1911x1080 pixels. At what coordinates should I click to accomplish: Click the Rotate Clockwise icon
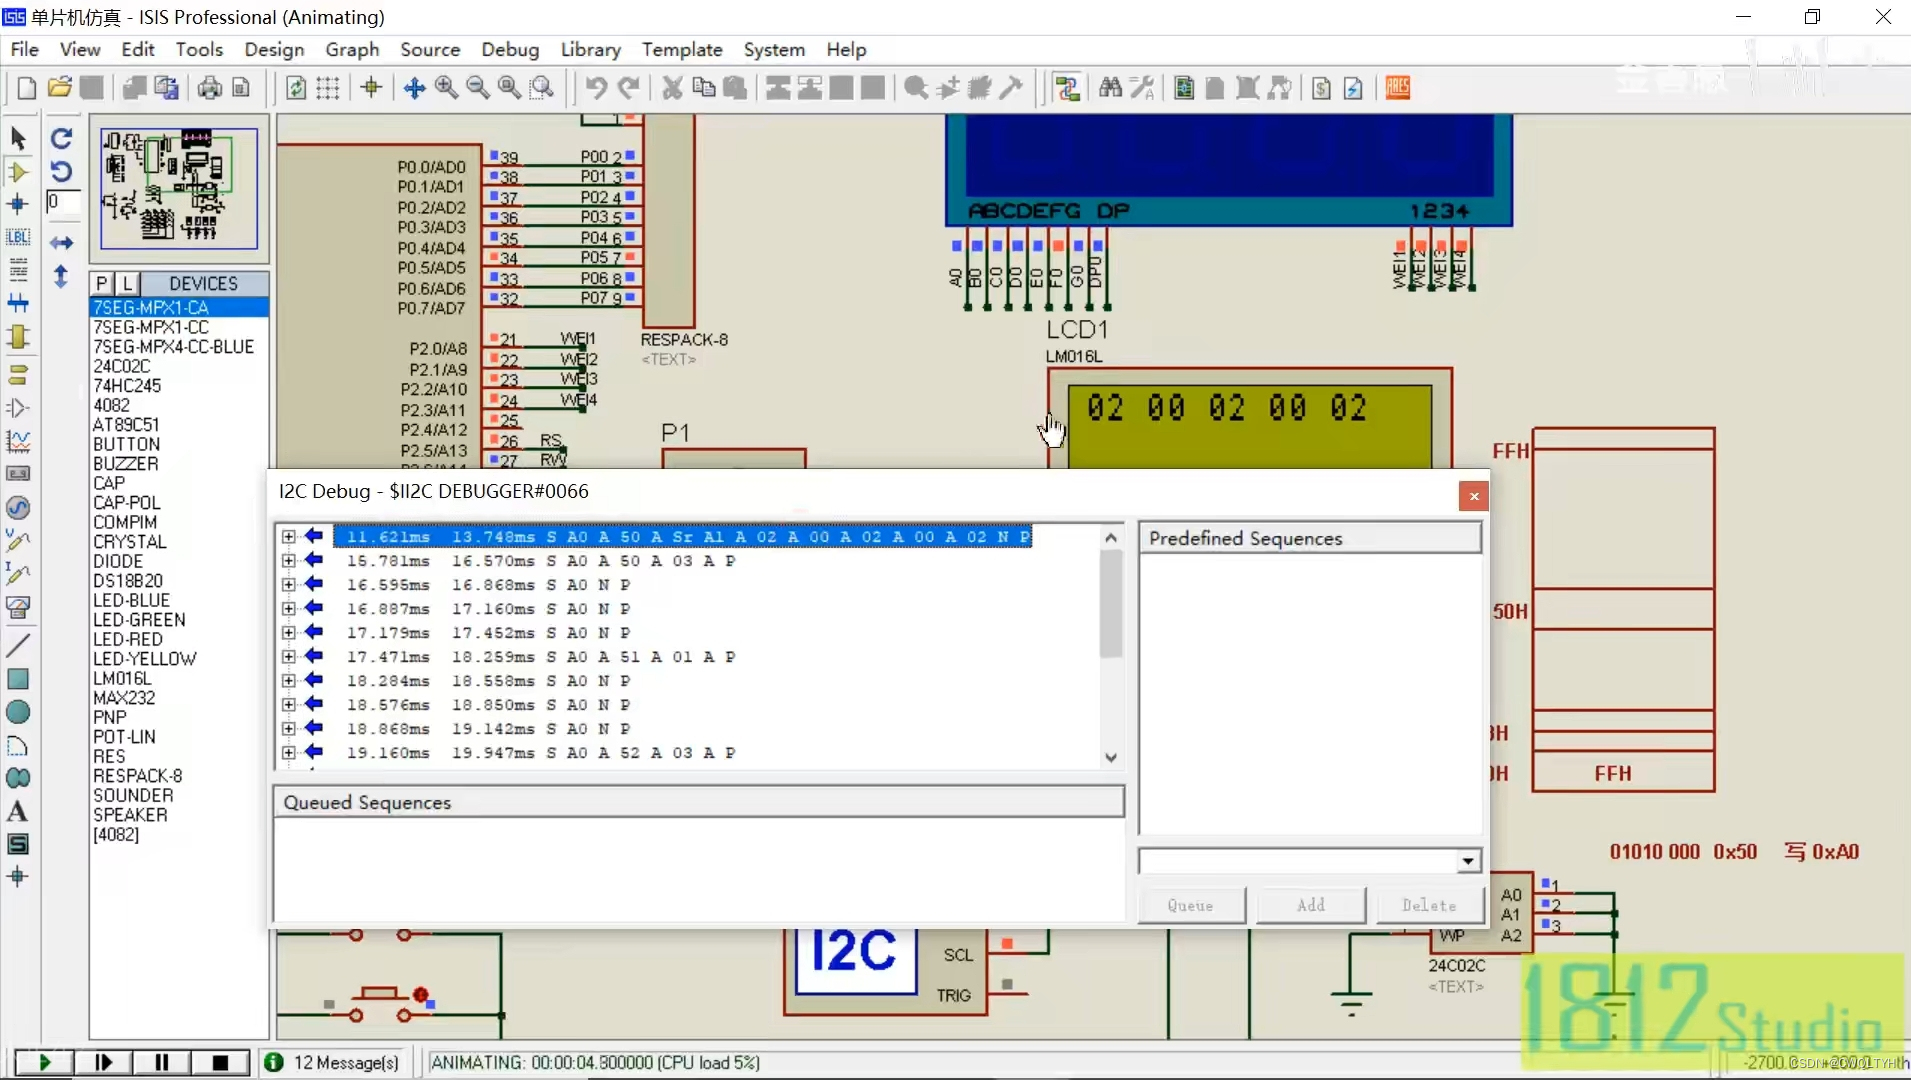point(62,138)
